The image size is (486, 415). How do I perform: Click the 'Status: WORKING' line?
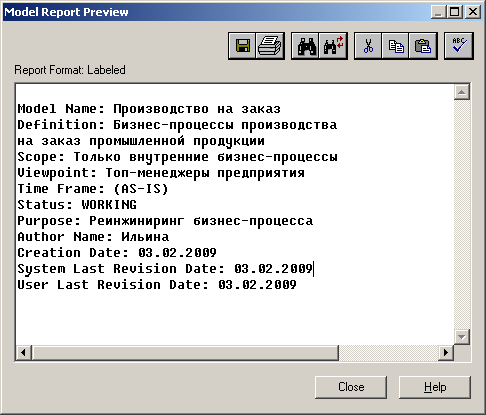point(77,205)
